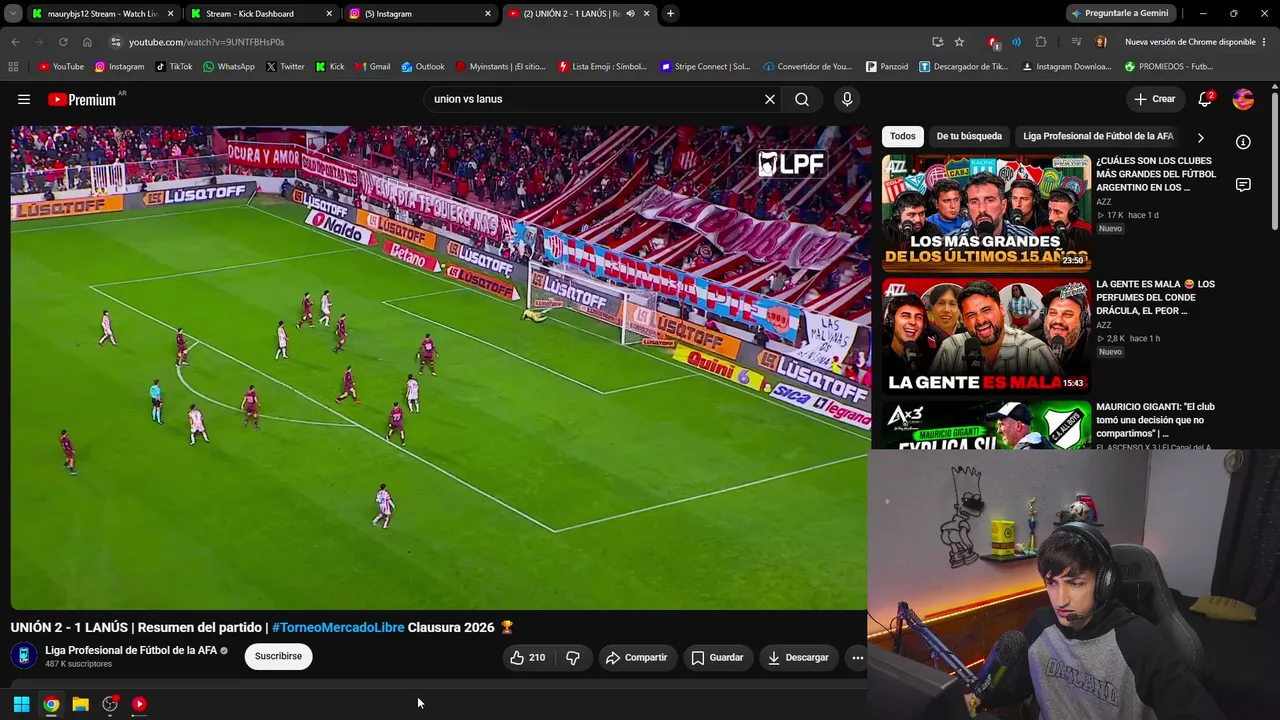The image size is (1280, 720).
Task: Open the info icon beside the sidebar
Action: [1243, 142]
